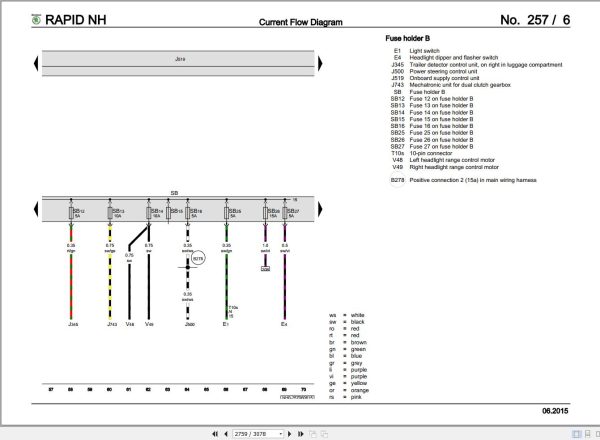Click the left arrow beside the J519 bar

(36, 64)
